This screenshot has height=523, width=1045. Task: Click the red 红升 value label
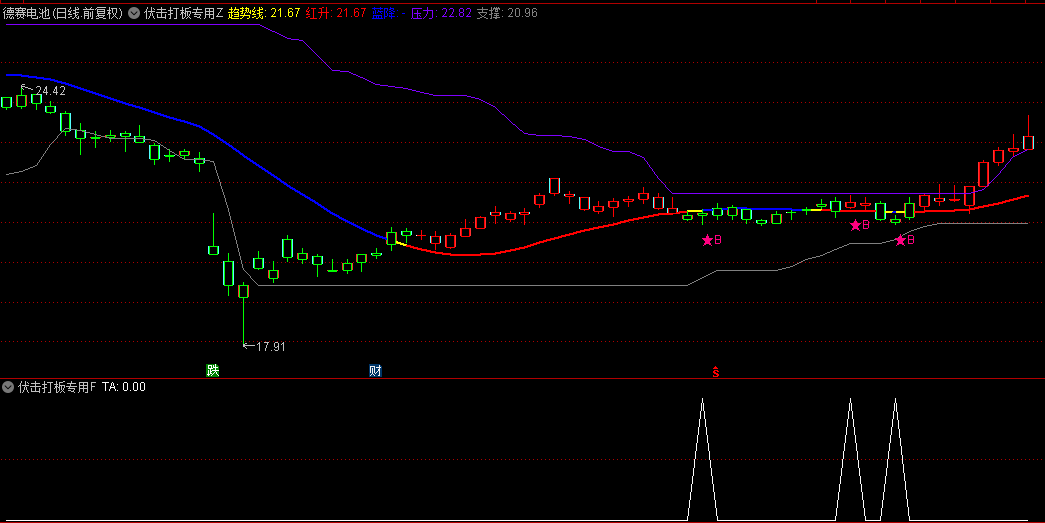(336, 14)
